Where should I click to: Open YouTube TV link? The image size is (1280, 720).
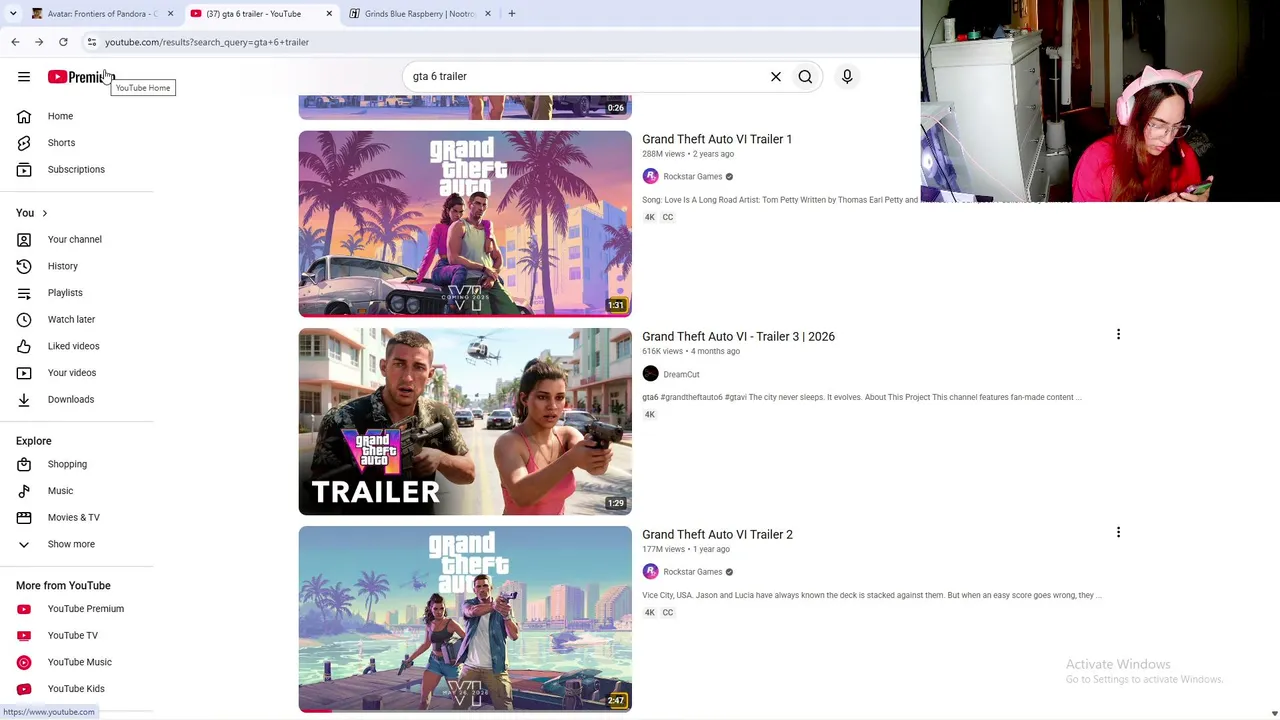click(73, 636)
